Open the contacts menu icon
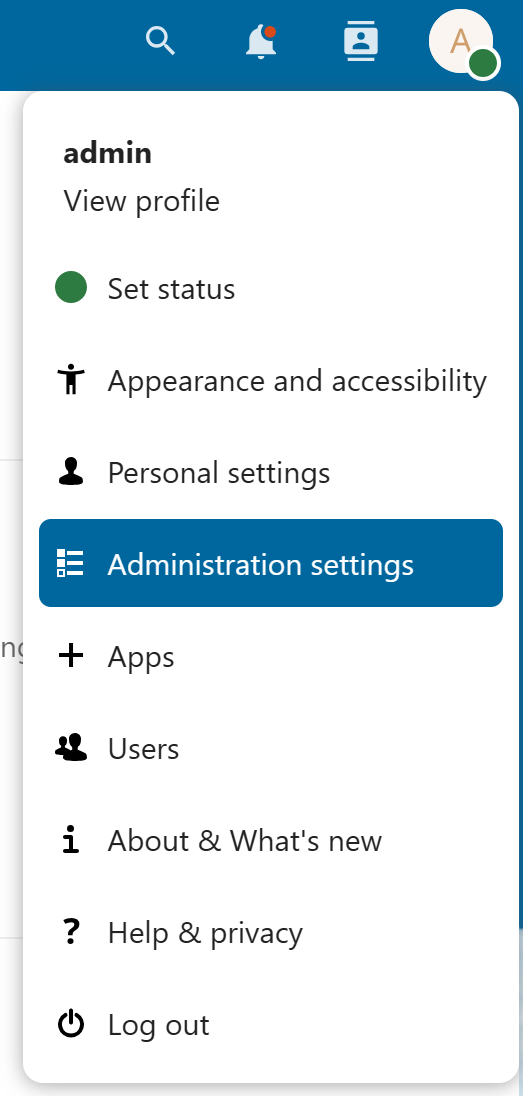The width and height of the screenshot is (523, 1096). click(x=361, y=41)
